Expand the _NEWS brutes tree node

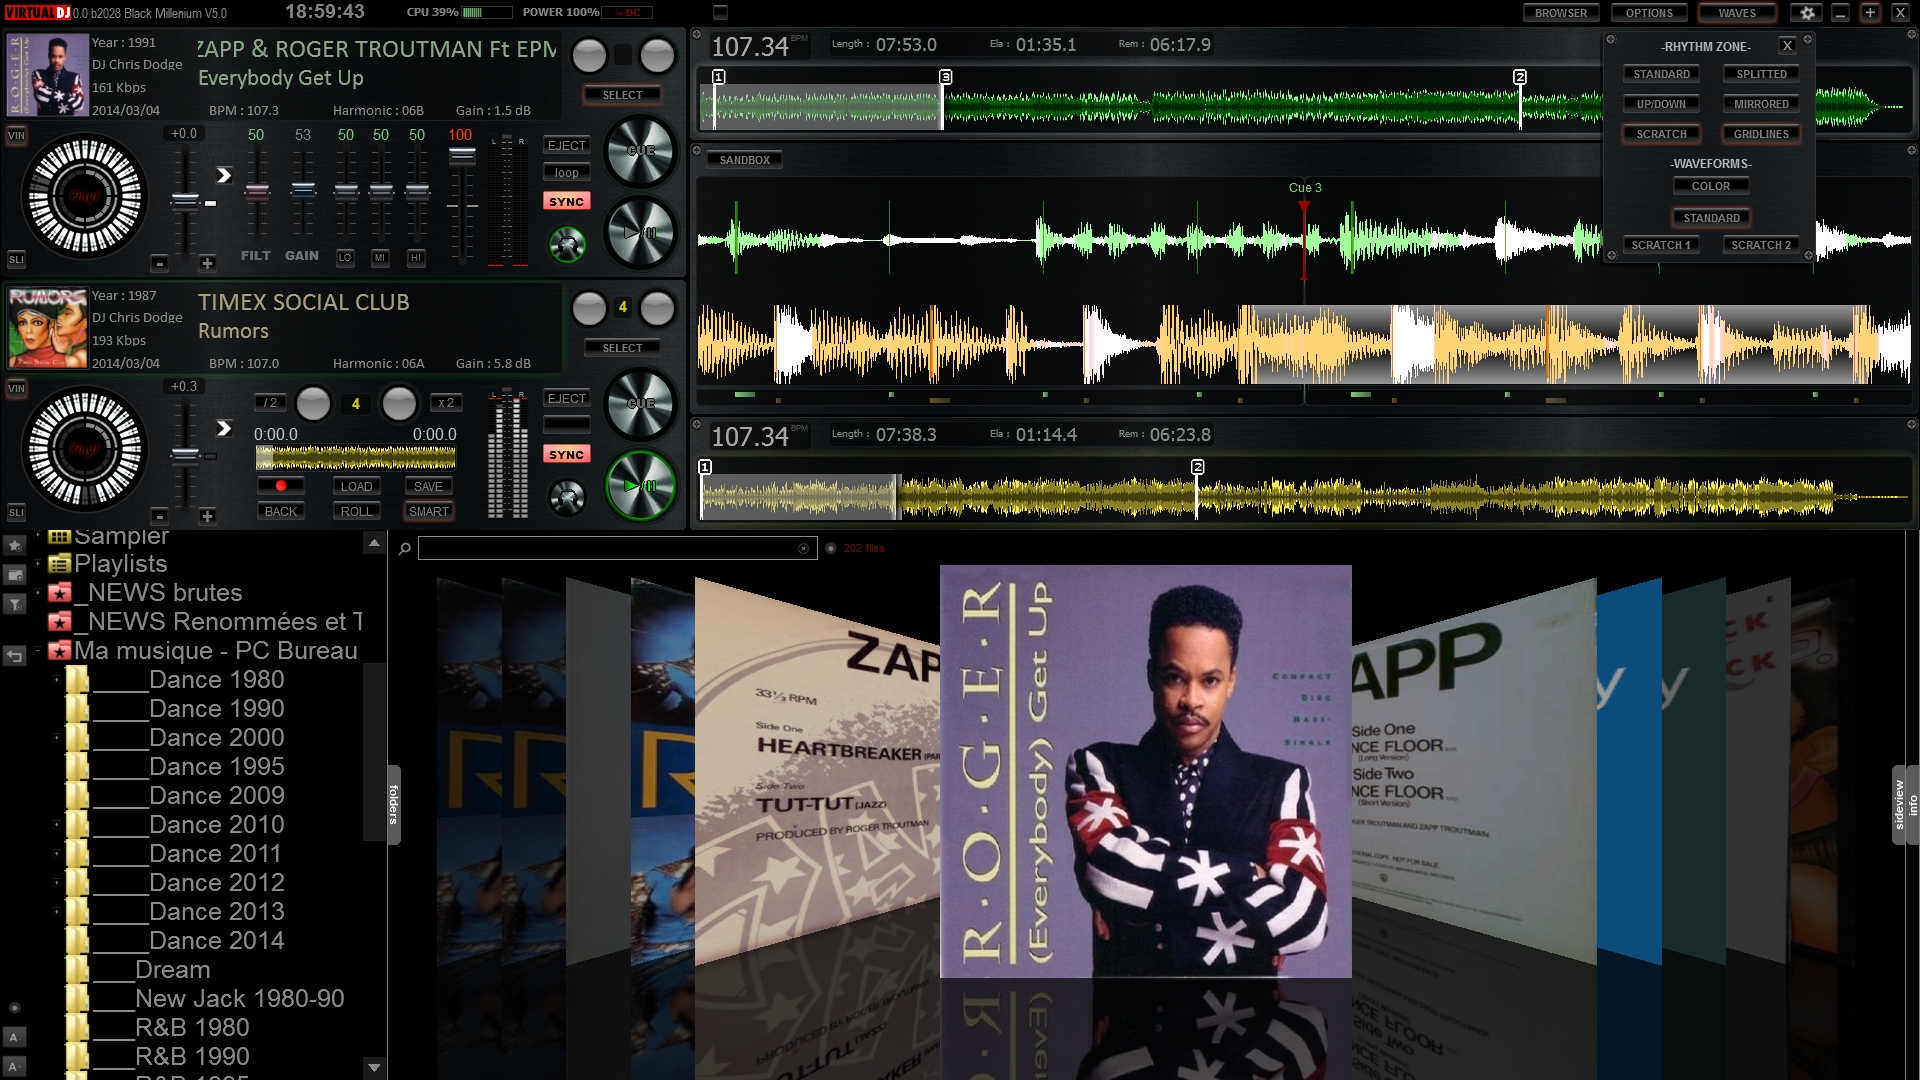click(38, 592)
